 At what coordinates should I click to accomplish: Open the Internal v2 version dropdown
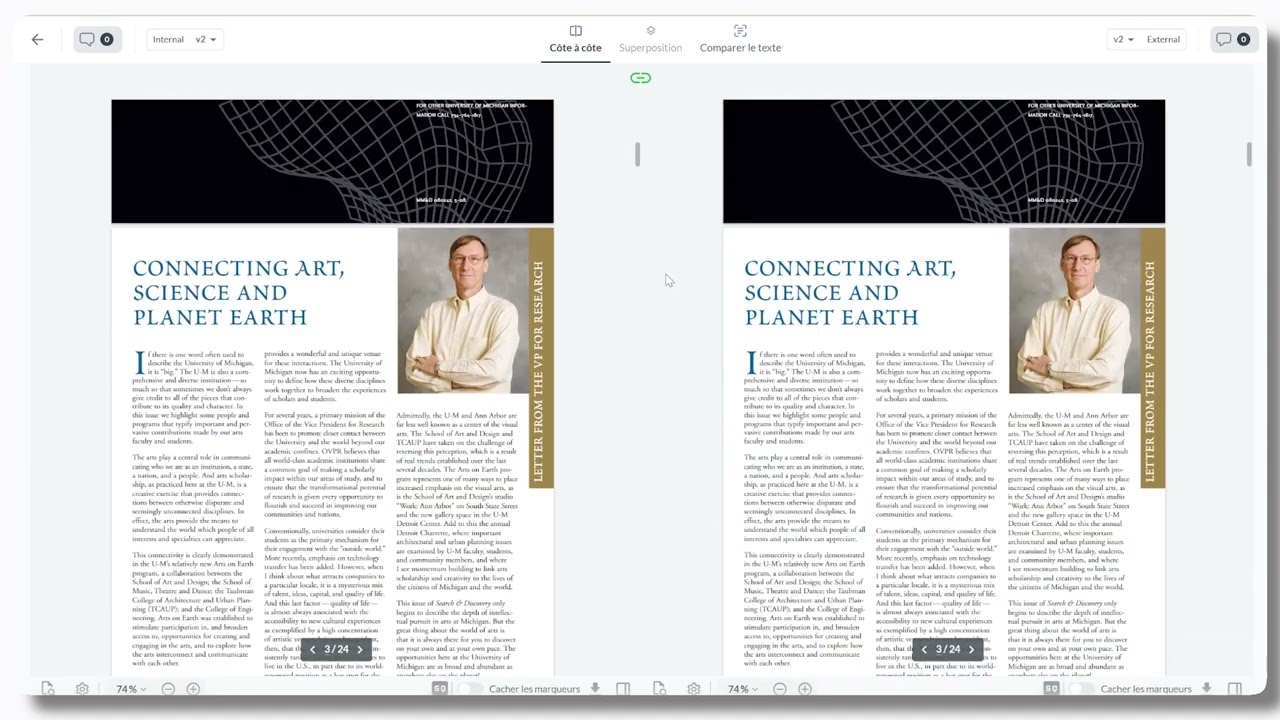coord(185,40)
